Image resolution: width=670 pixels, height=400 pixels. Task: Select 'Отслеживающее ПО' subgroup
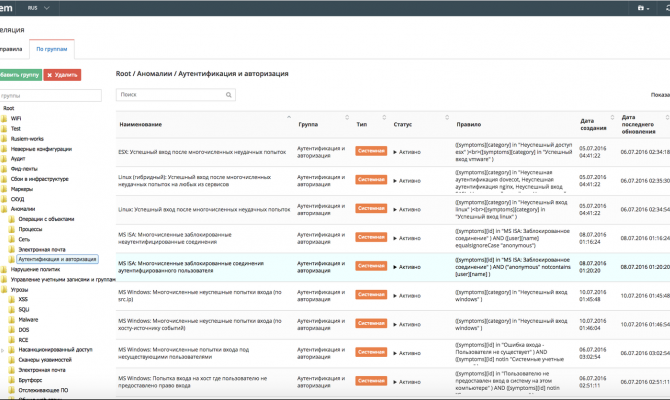click(x=43, y=390)
